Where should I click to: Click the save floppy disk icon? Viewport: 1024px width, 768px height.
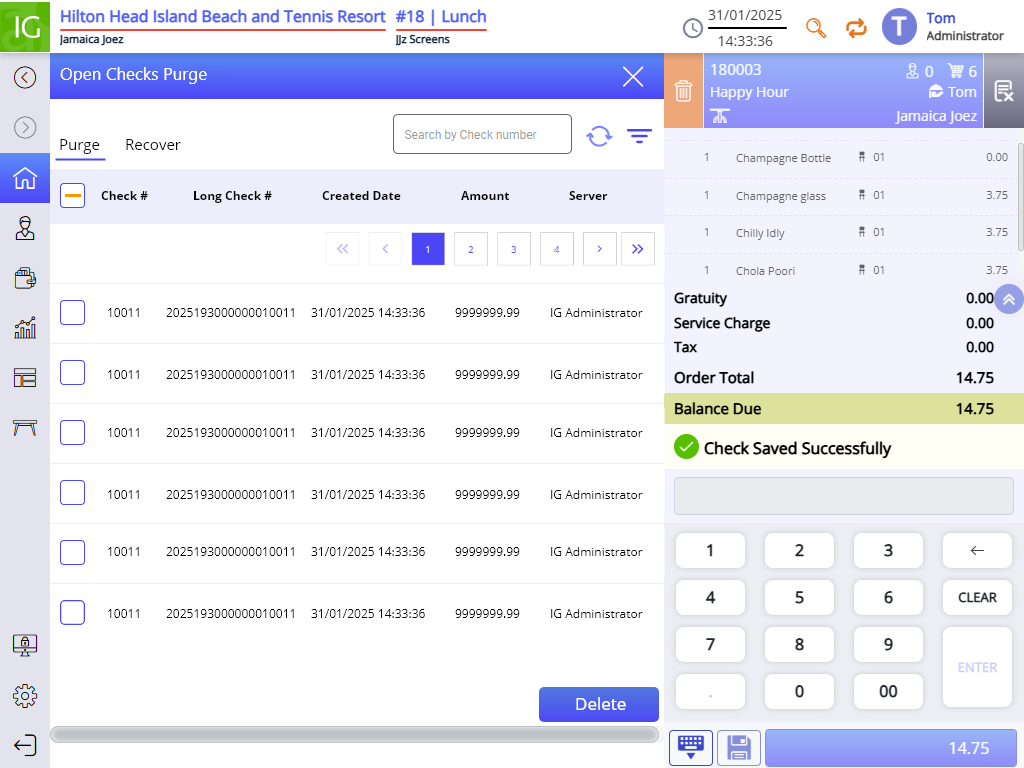(x=739, y=747)
